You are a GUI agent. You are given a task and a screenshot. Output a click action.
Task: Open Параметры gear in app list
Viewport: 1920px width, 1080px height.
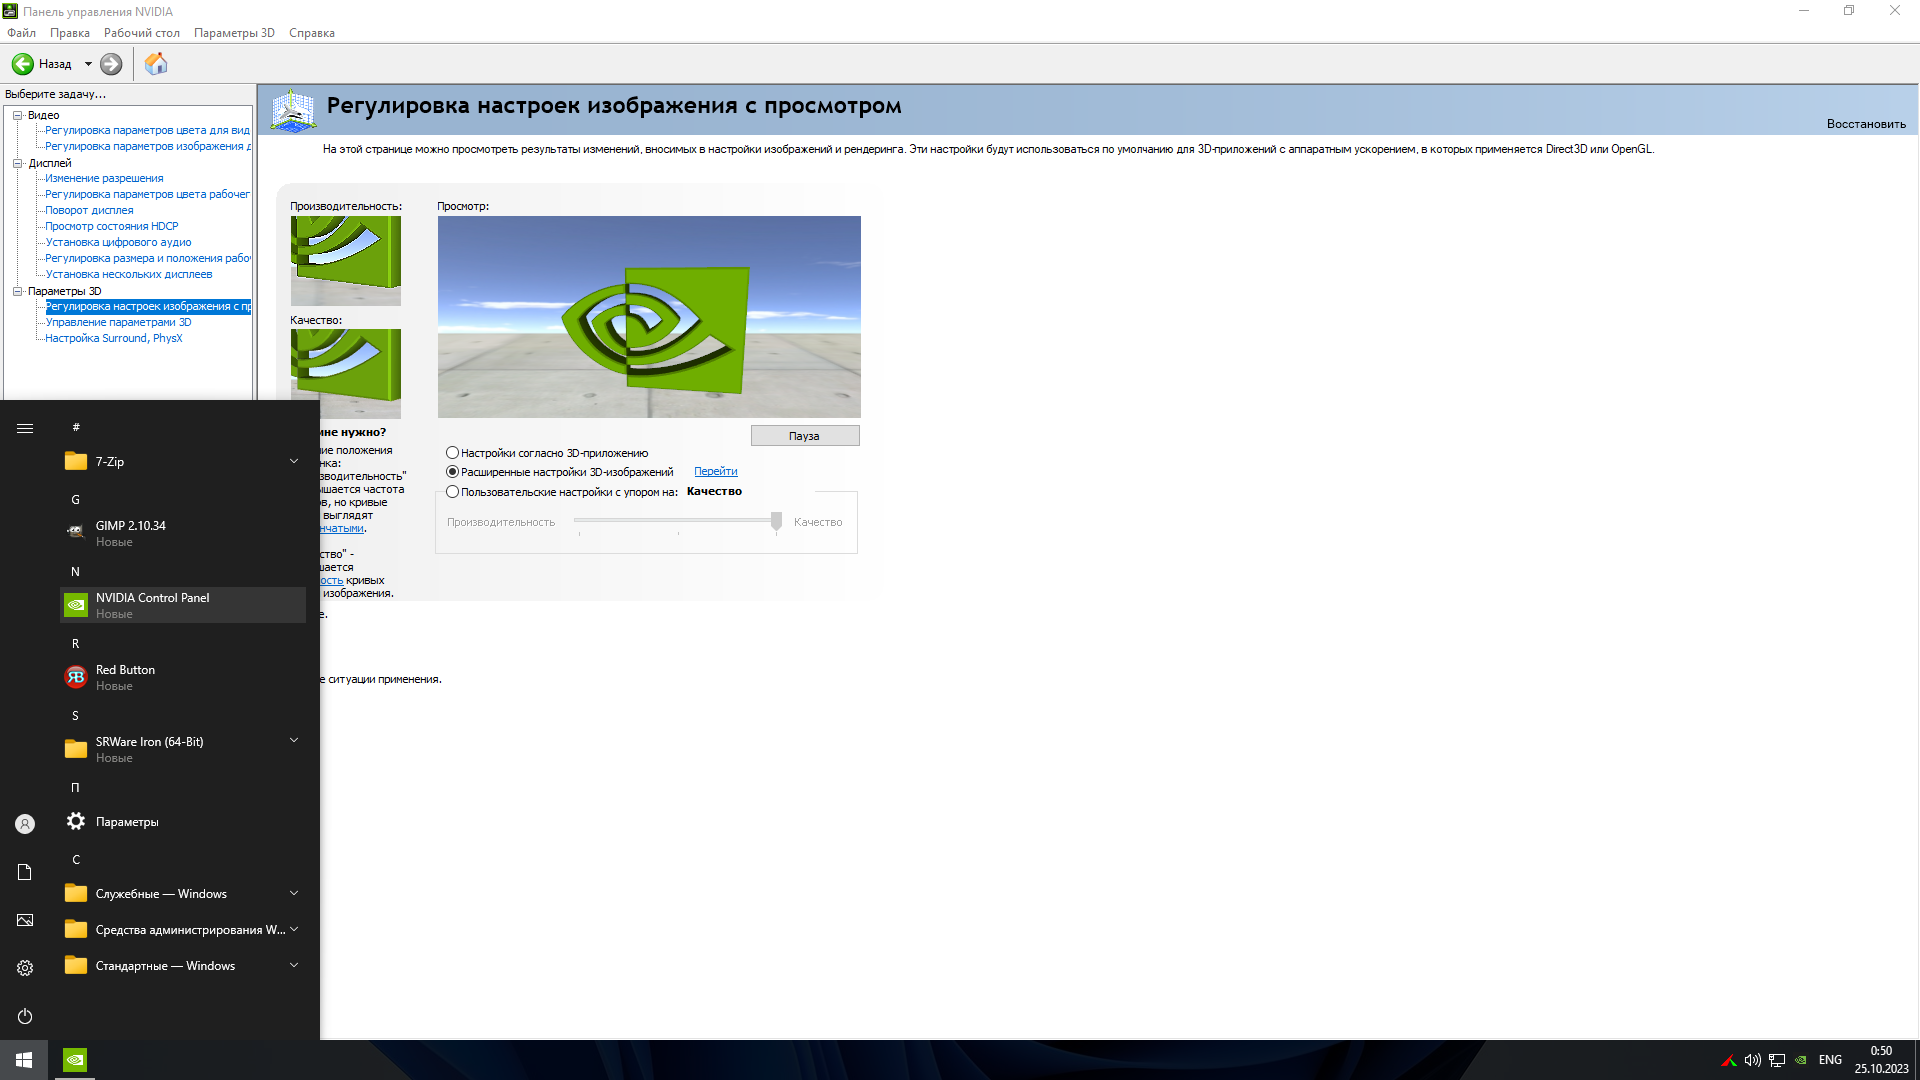tap(76, 821)
